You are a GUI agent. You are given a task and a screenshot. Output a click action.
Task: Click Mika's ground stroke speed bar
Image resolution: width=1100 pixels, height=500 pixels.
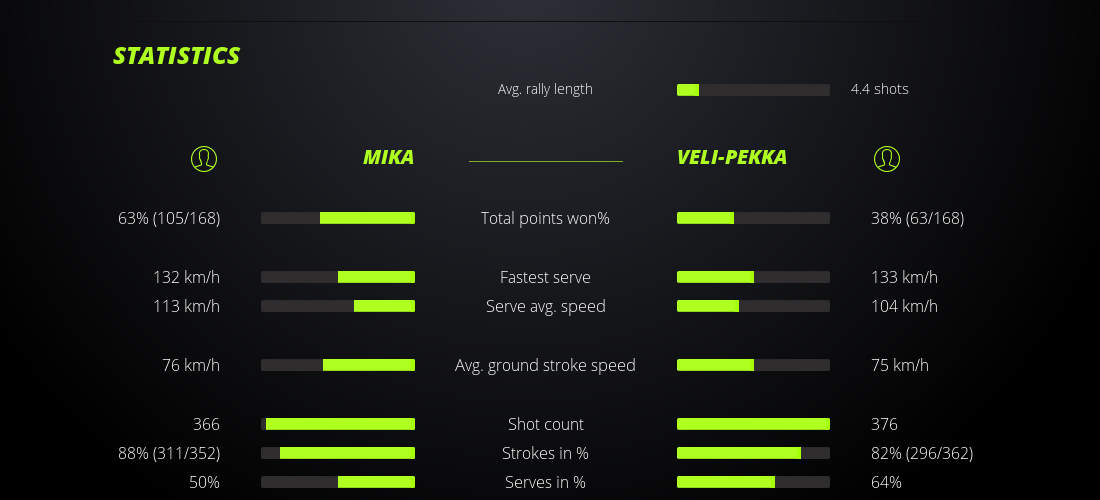[338, 365]
